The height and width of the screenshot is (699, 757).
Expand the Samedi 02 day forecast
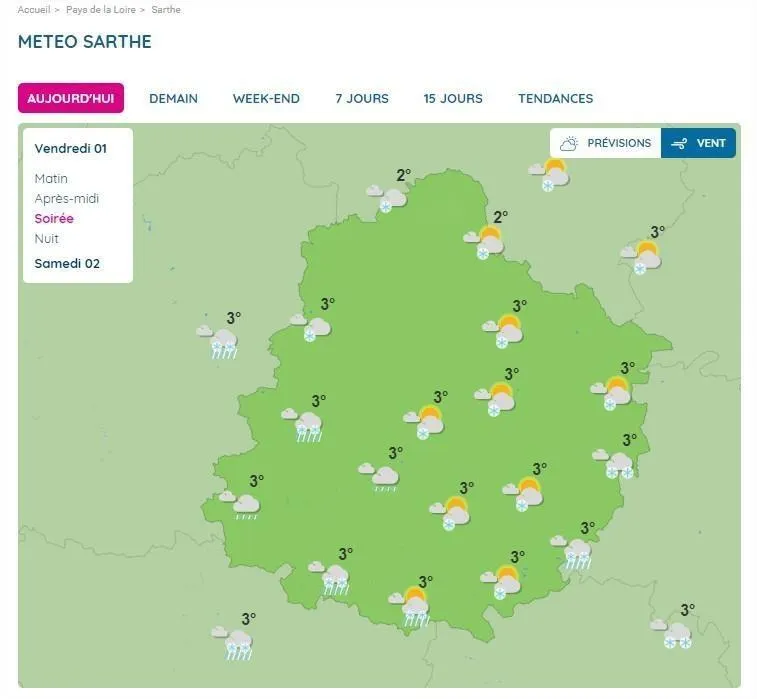click(67, 264)
